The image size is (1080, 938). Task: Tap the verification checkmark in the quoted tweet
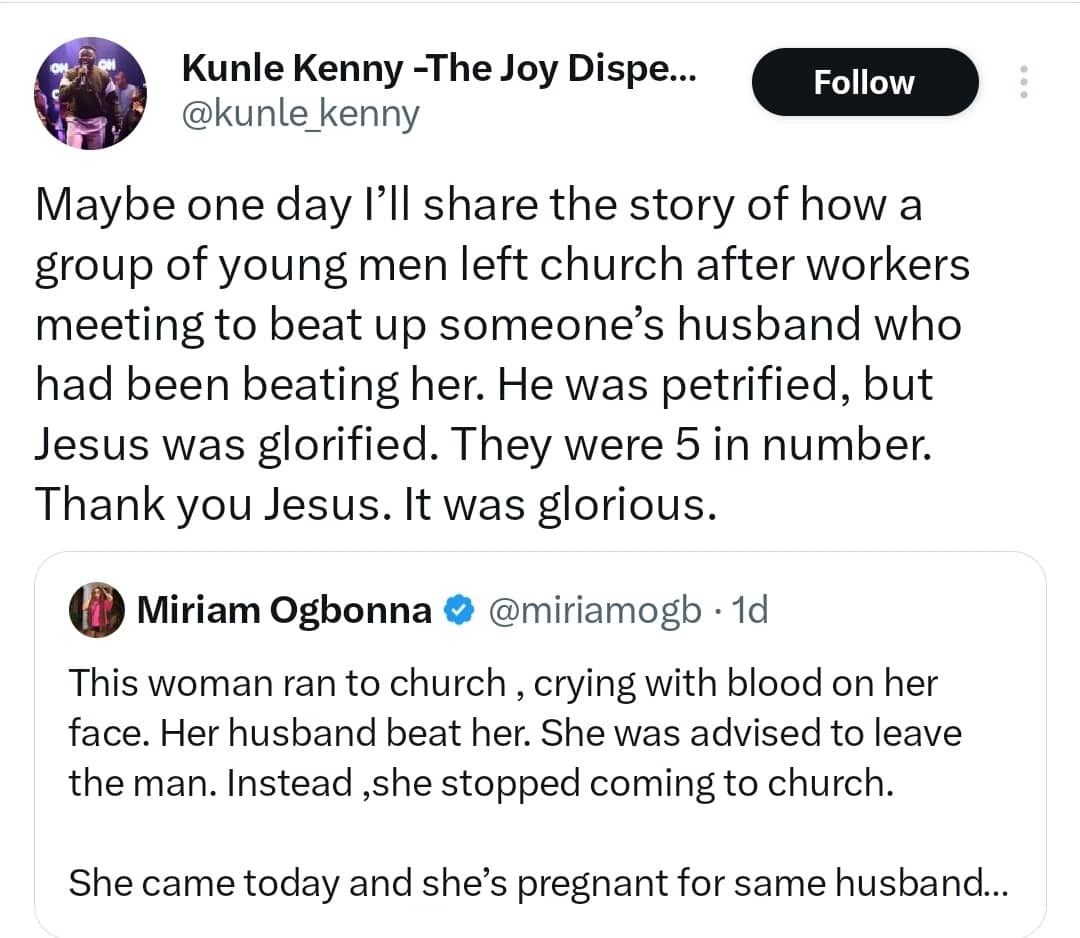click(459, 610)
